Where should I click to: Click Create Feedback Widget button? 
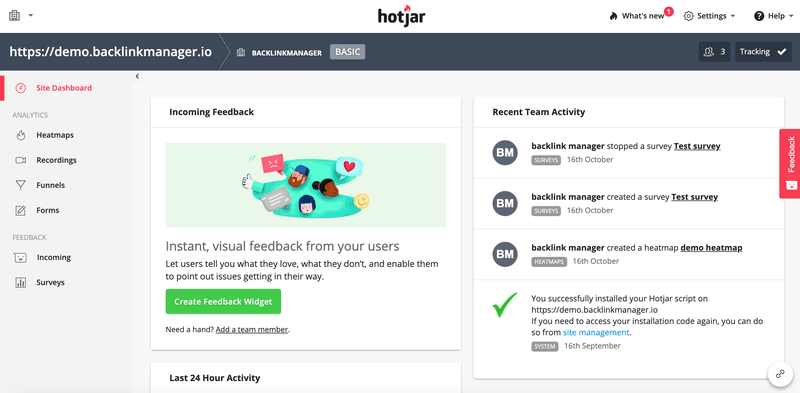click(223, 302)
